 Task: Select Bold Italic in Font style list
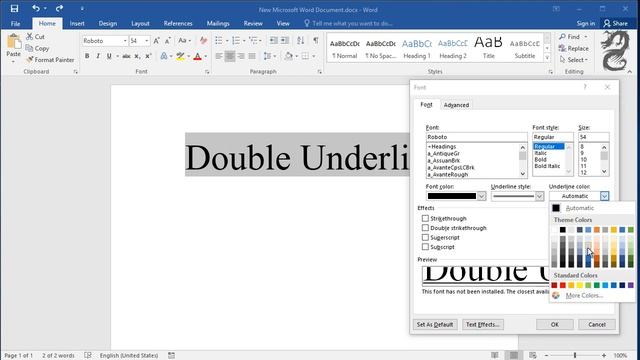547,166
